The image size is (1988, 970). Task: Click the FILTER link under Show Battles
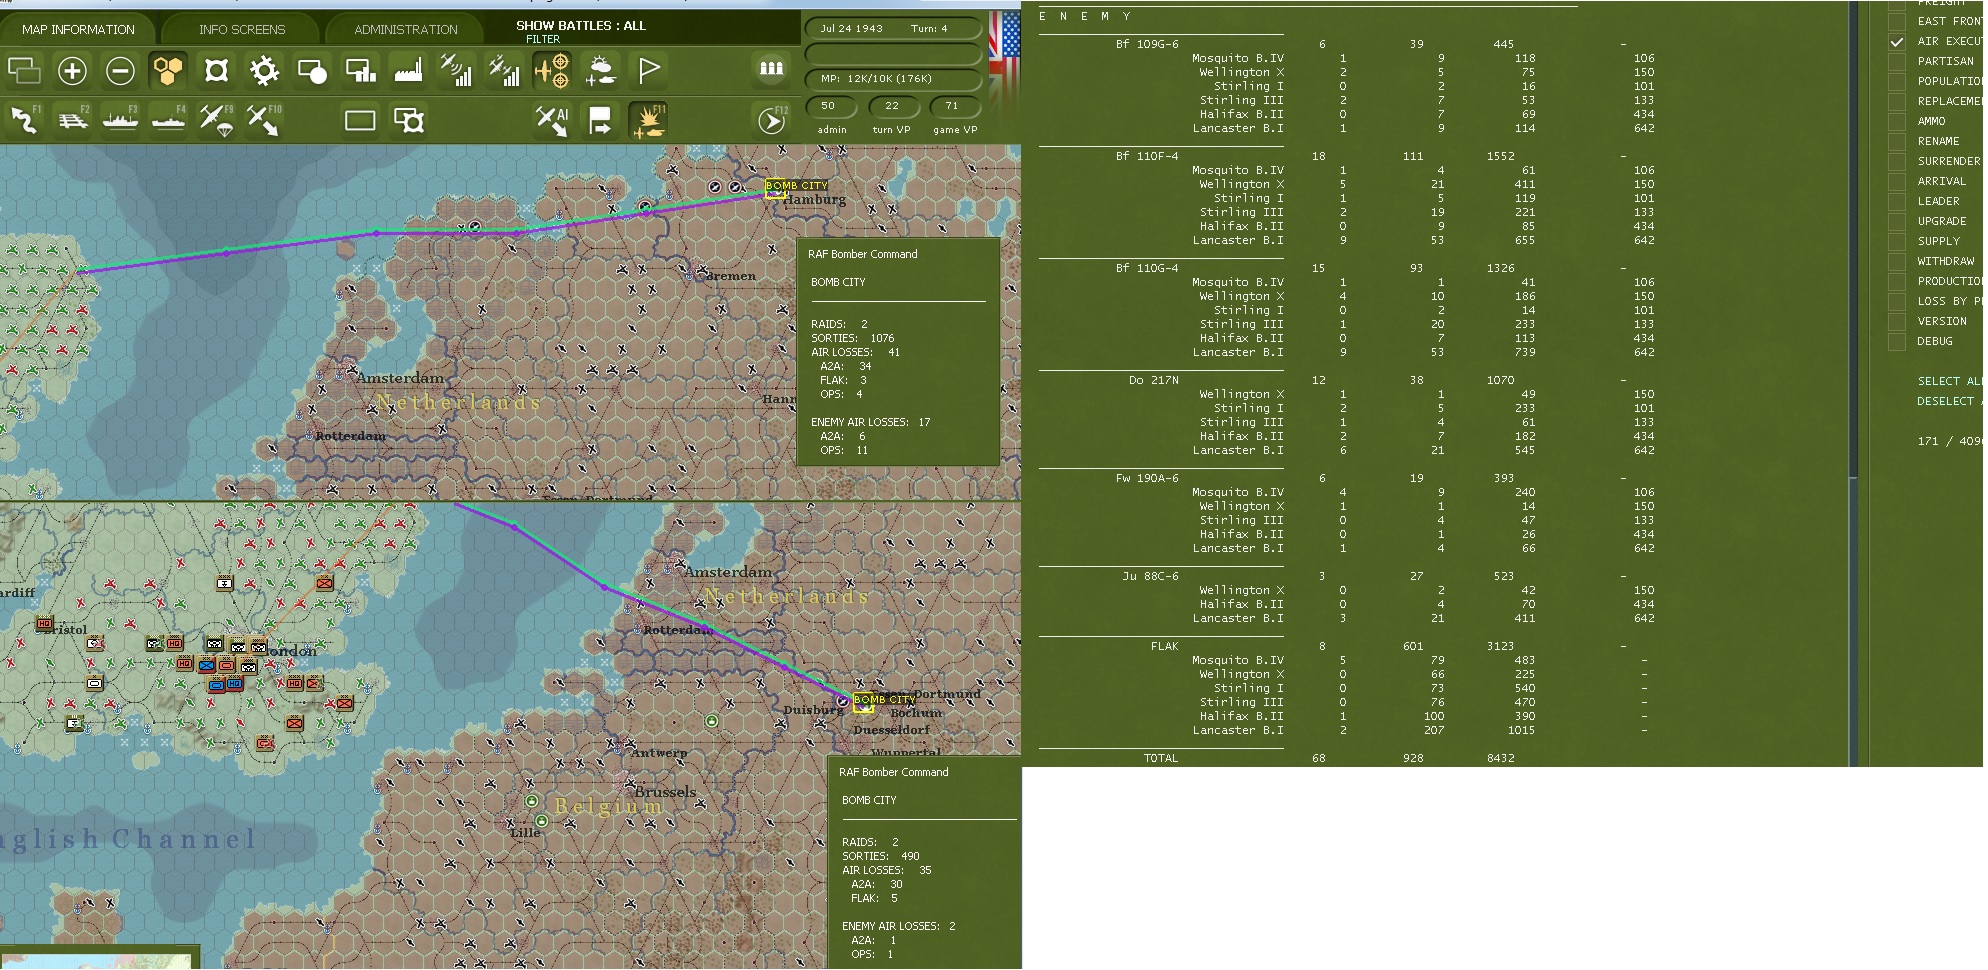(x=543, y=40)
